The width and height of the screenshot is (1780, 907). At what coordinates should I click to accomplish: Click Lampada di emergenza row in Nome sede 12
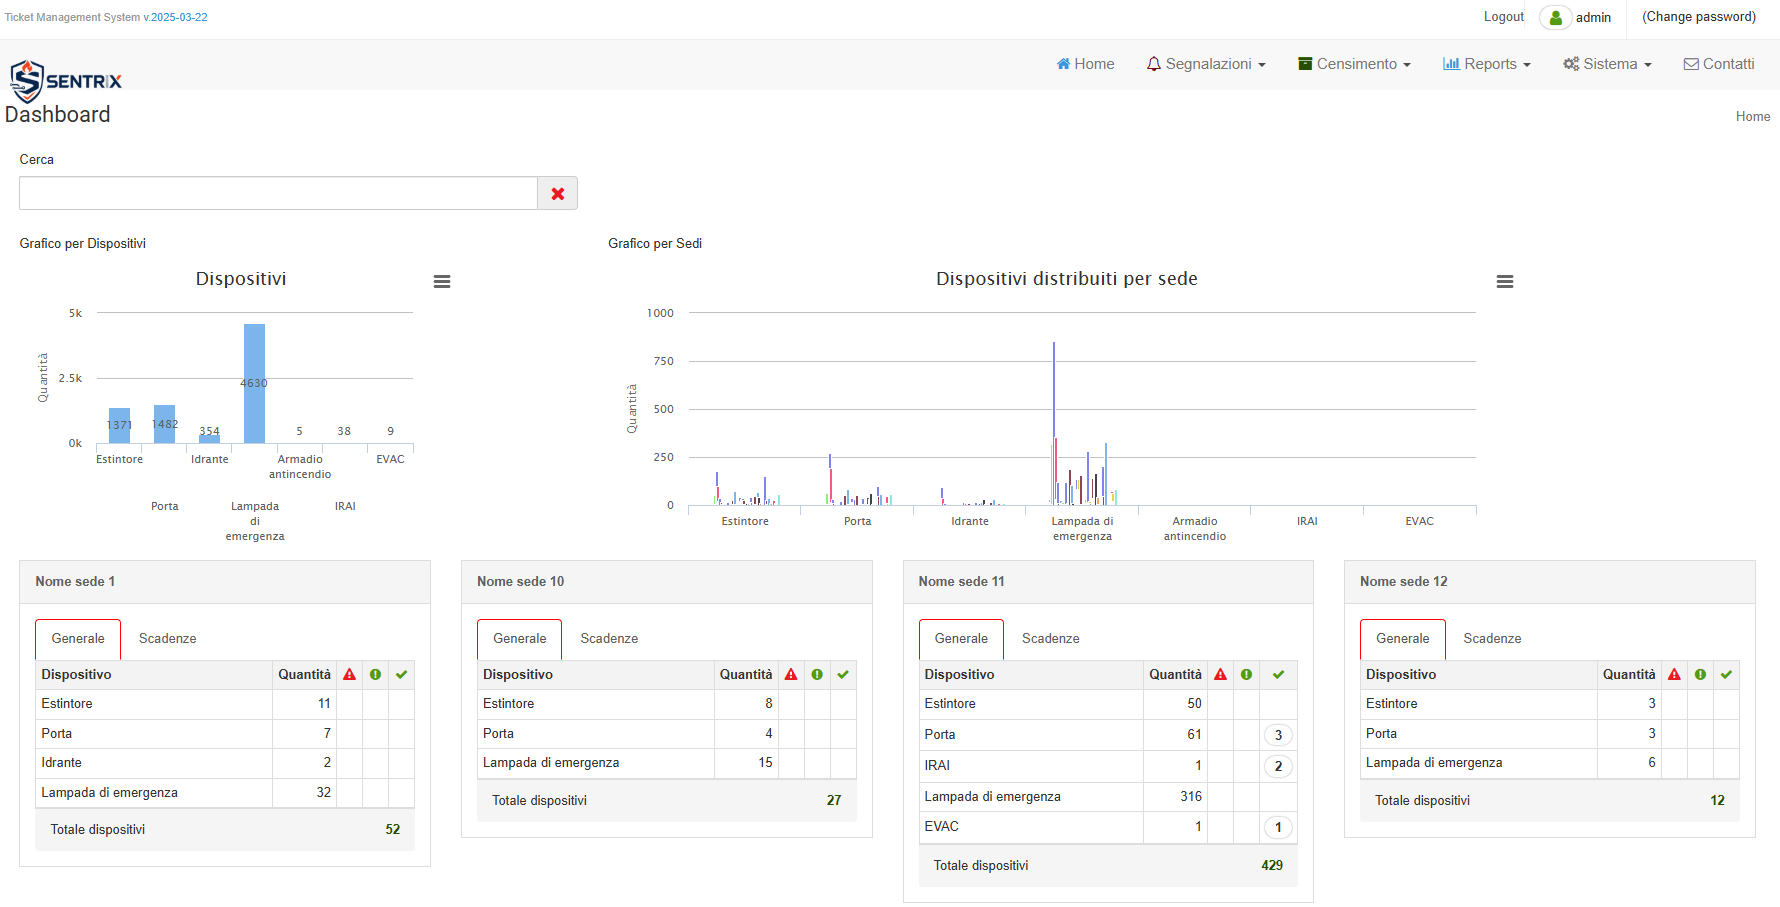coord(1550,763)
